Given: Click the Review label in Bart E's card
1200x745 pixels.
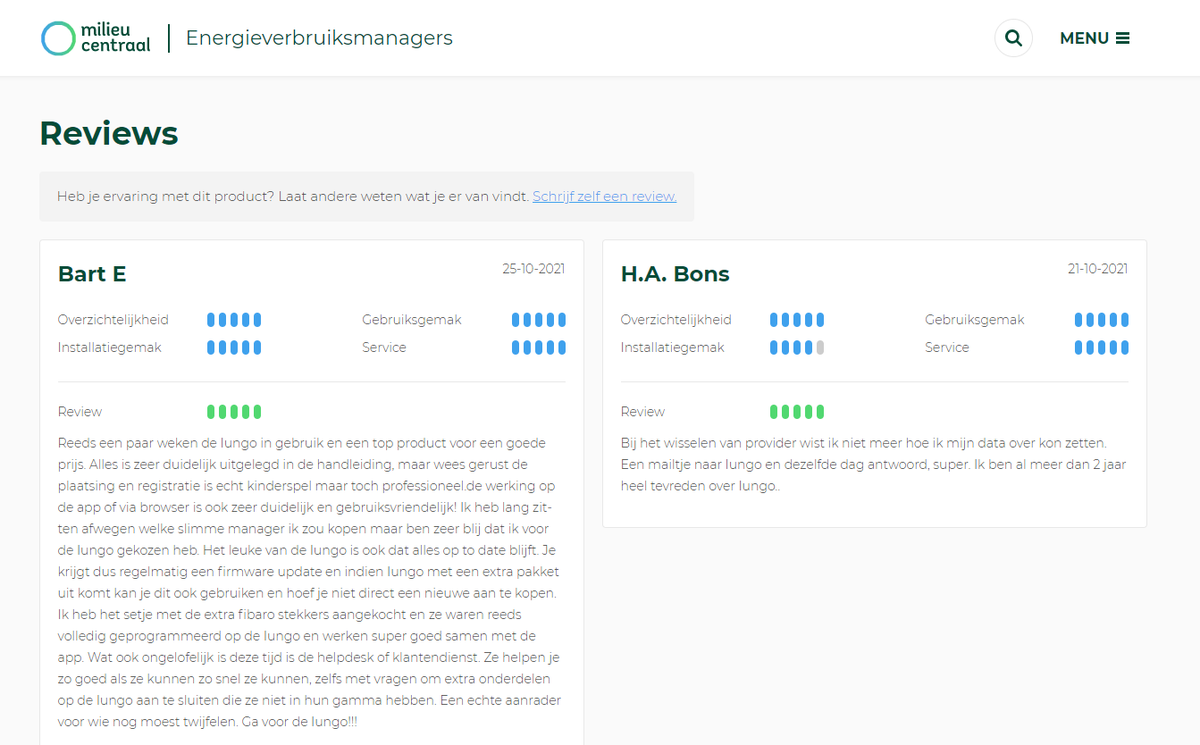Looking at the screenshot, I should [x=80, y=411].
